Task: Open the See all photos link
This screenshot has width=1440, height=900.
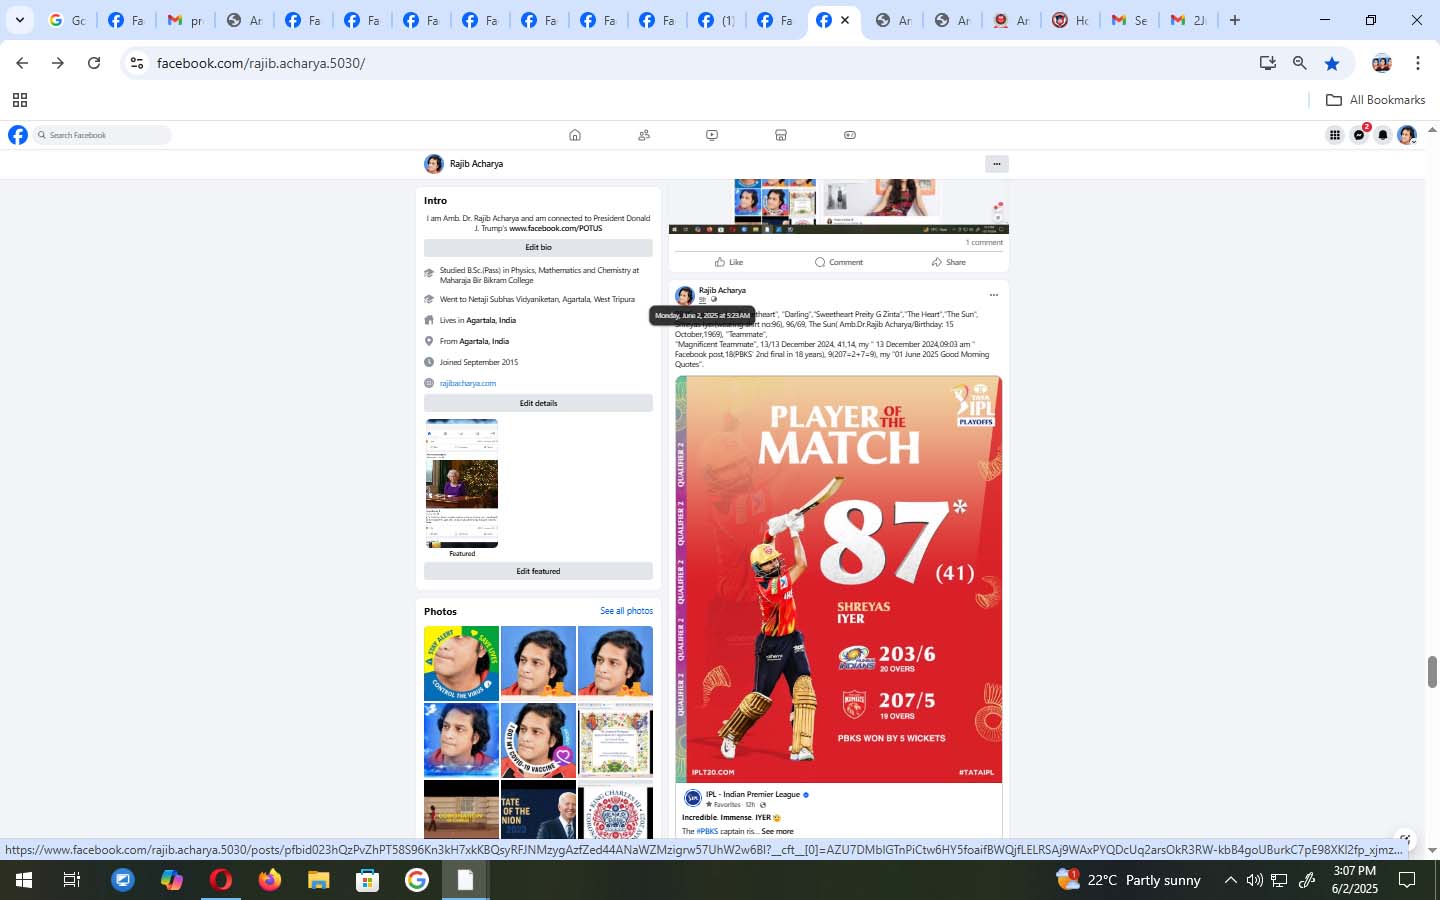Action: [x=626, y=611]
